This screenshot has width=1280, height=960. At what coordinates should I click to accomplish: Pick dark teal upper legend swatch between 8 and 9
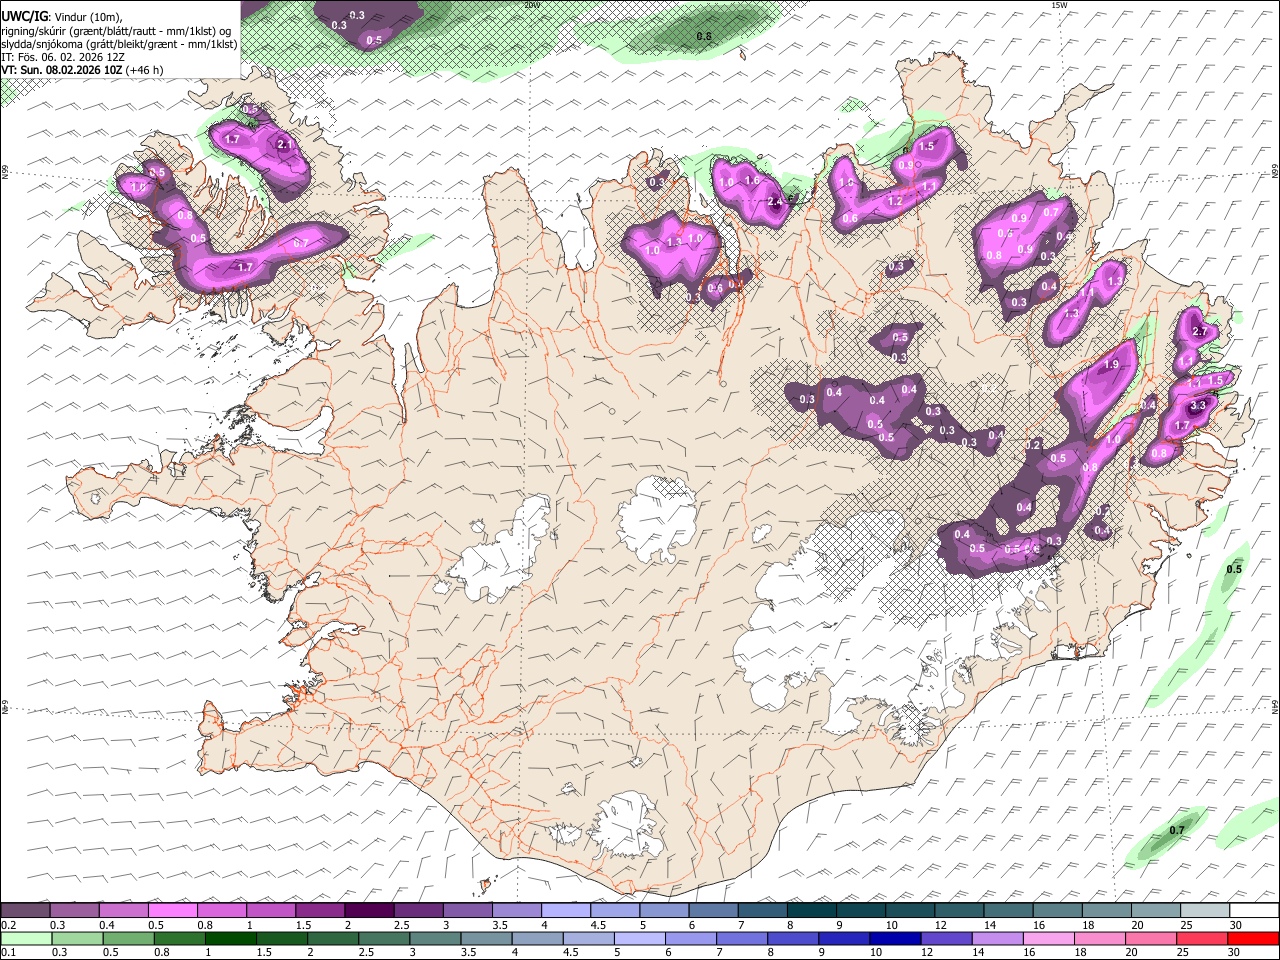811,911
